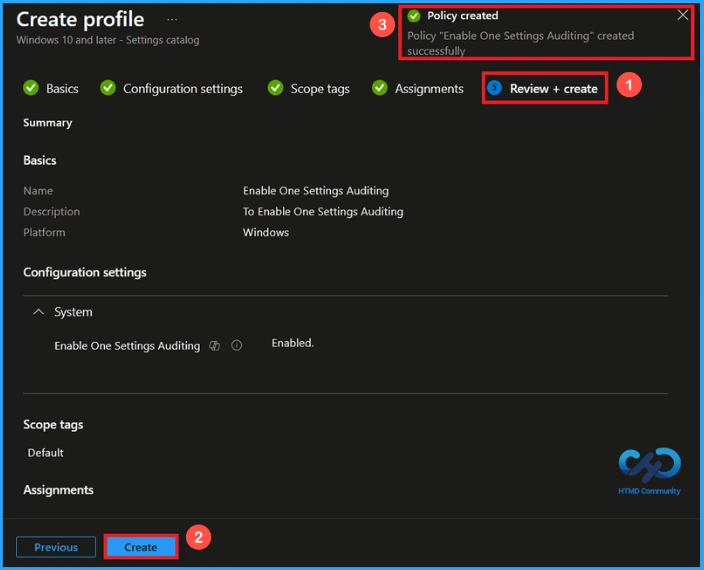Click the Assignments section heading
Screen dimensions: 704x570
(x=58, y=490)
